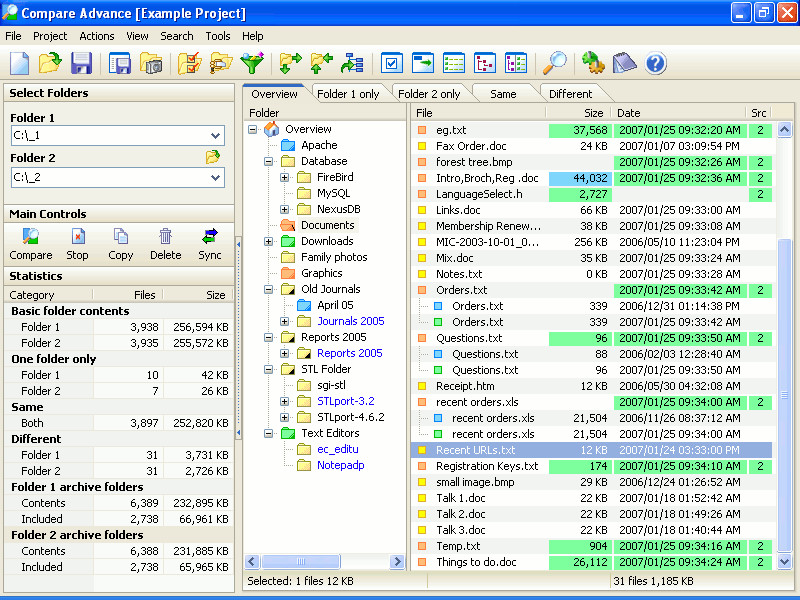The width and height of the screenshot is (800, 600).
Task: Click the Sync button in Main Controls
Action: point(210,243)
